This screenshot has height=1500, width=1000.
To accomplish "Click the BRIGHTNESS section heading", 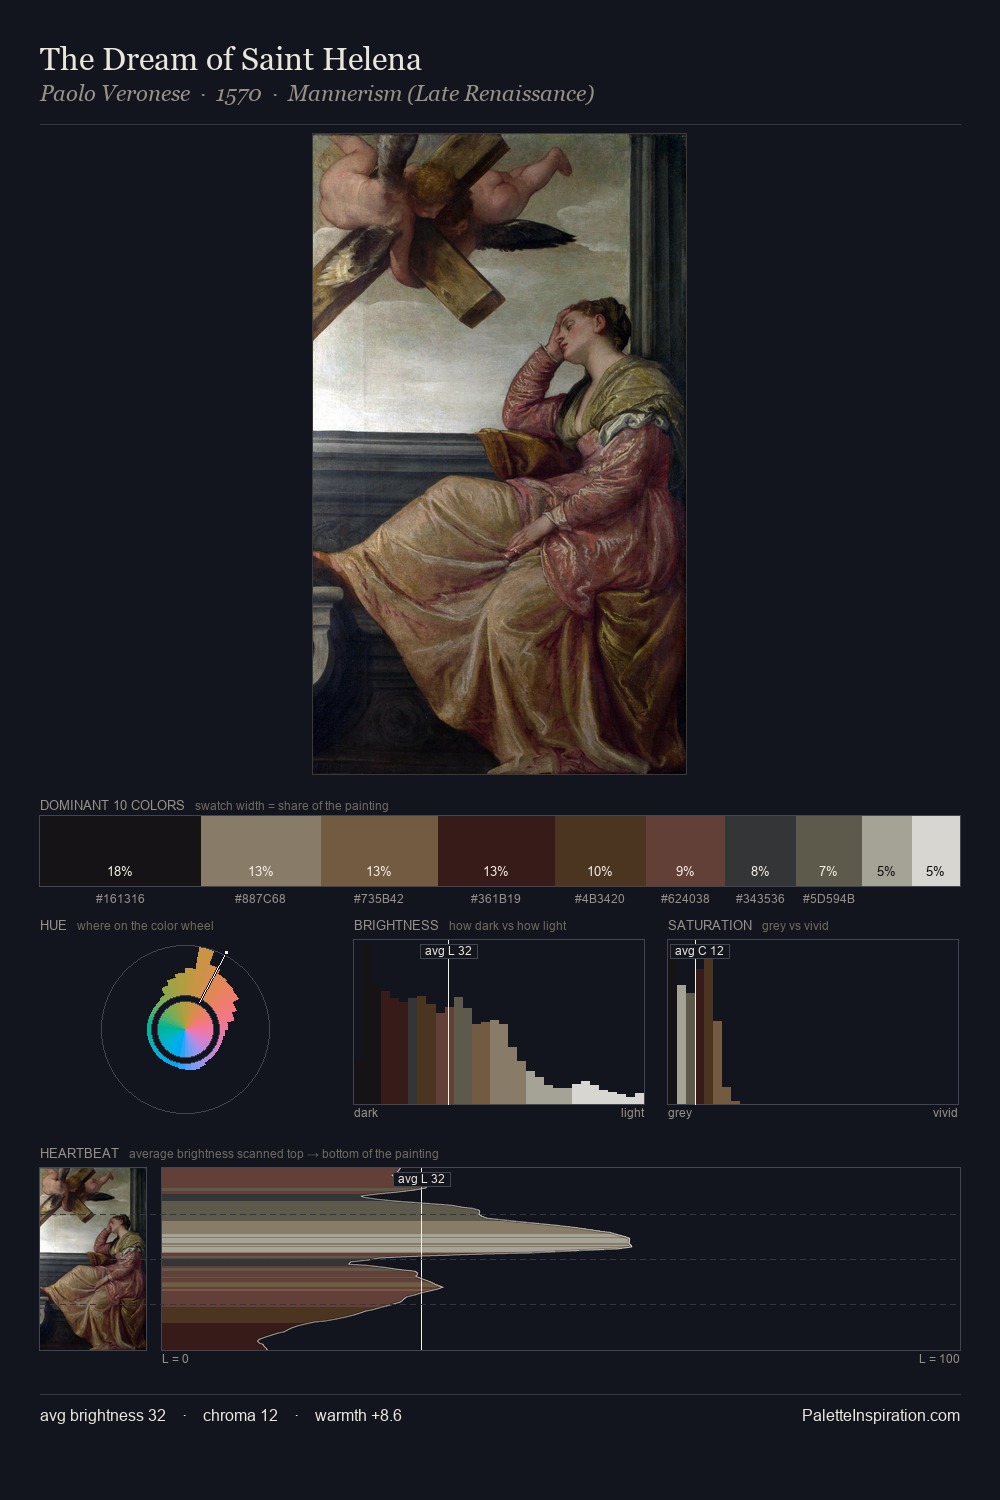I will (396, 925).
